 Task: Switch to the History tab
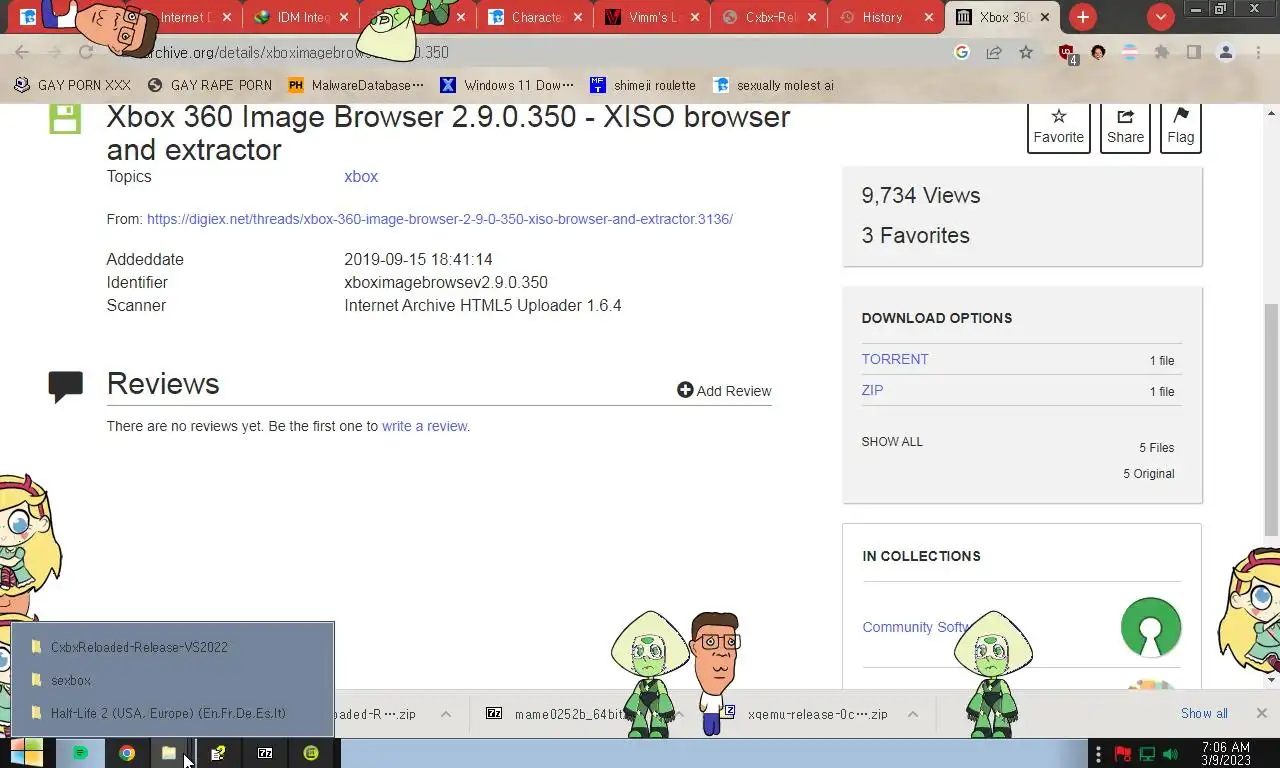tap(882, 17)
